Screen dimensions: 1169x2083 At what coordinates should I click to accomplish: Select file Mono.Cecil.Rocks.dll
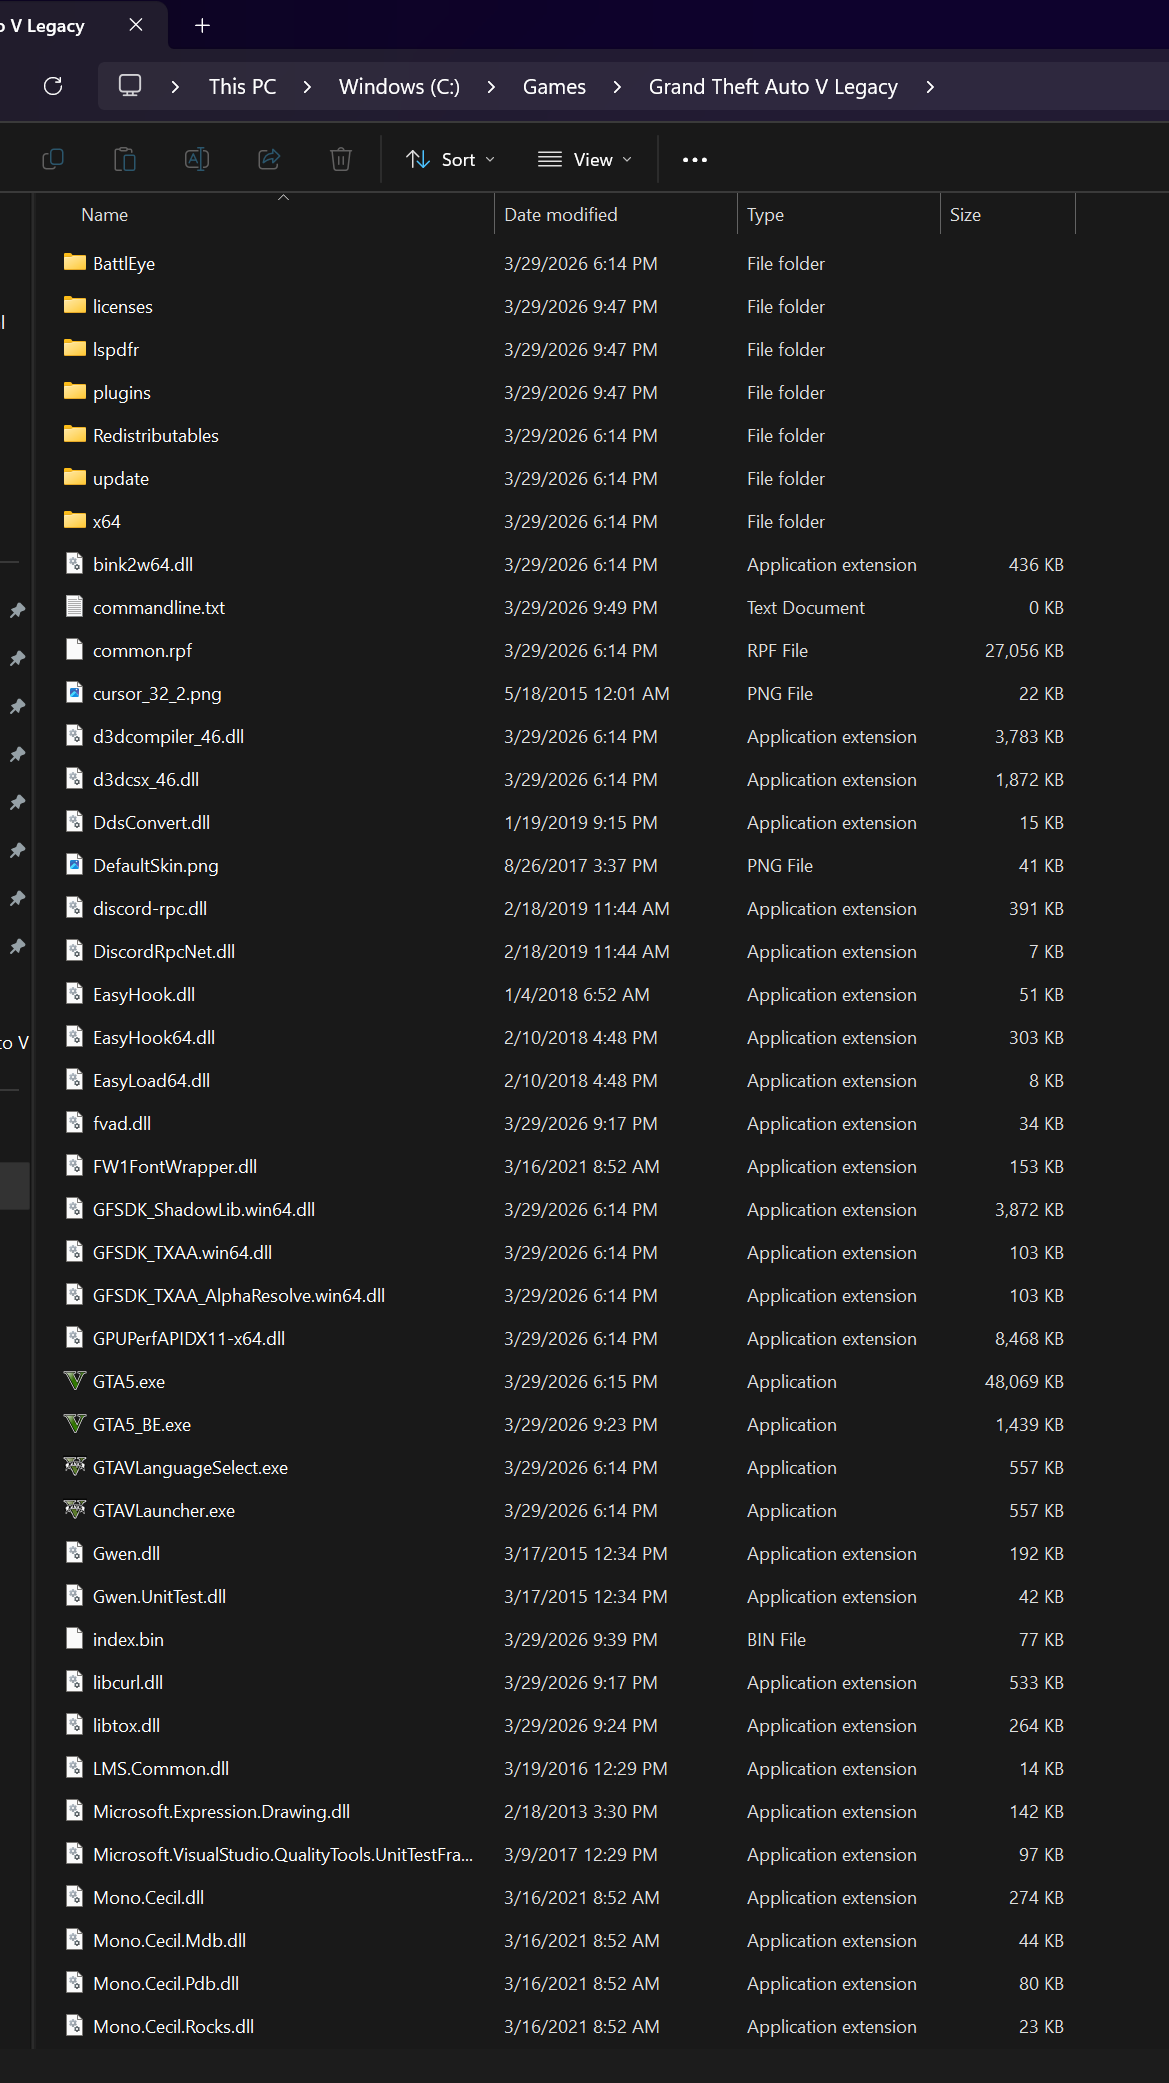pyautogui.click(x=173, y=2026)
